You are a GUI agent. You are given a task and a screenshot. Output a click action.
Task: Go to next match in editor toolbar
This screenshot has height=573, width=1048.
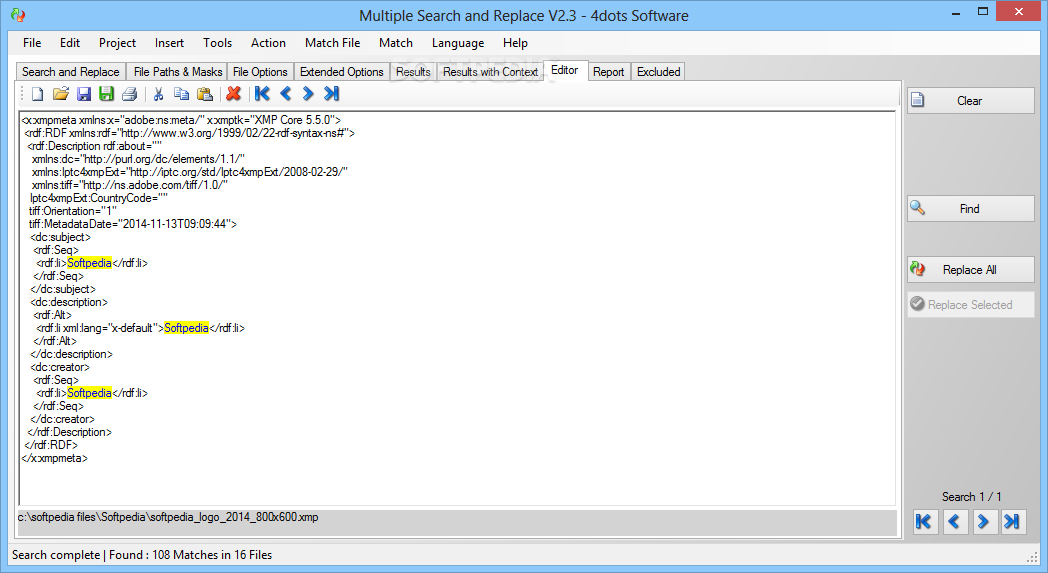point(308,94)
